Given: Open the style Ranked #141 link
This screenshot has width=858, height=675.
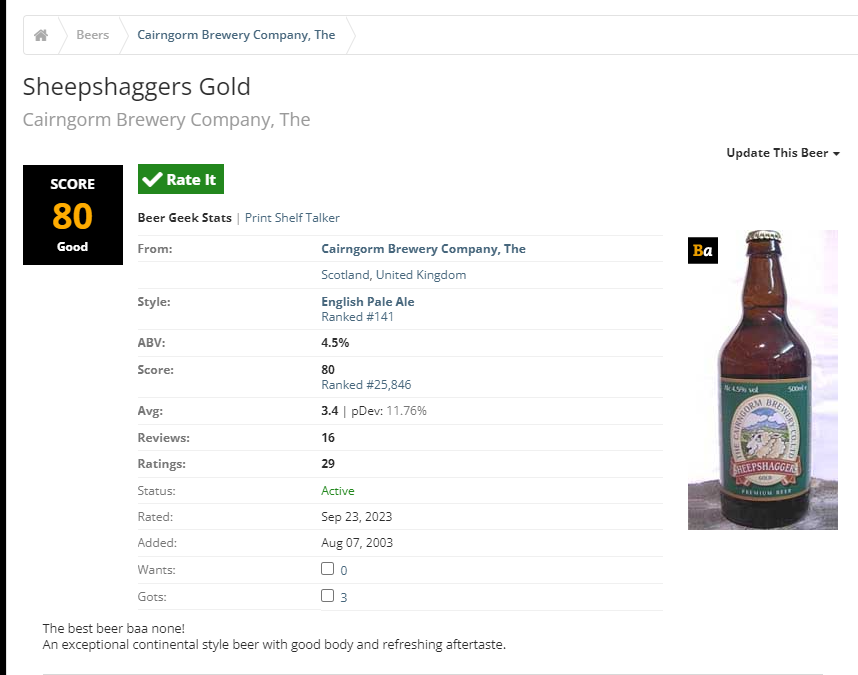Looking at the screenshot, I should coord(357,317).
